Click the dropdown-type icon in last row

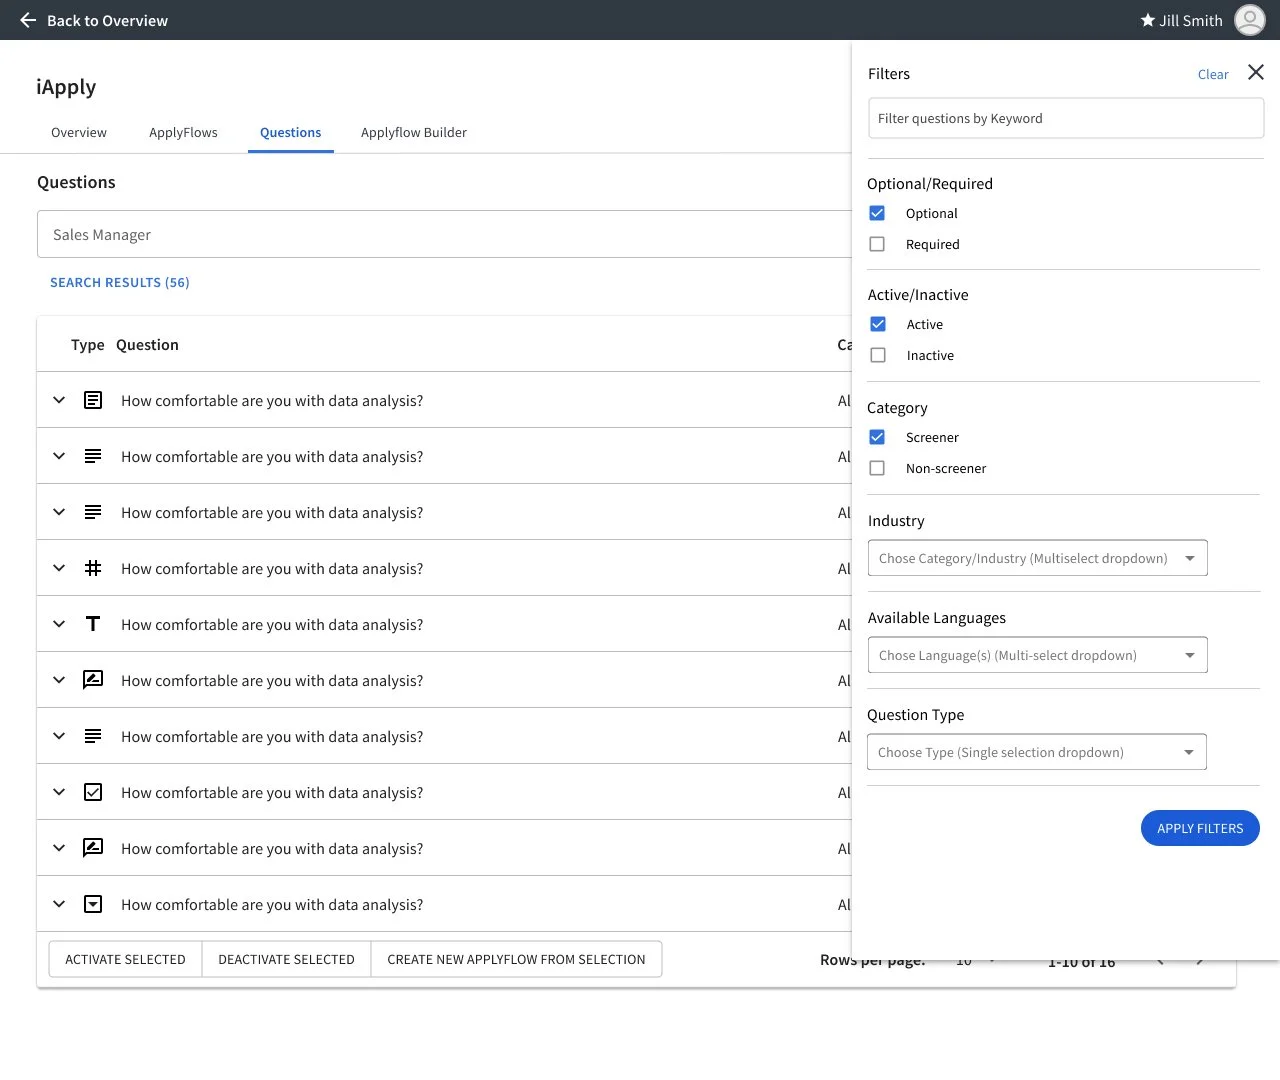(x=93, y=904)
